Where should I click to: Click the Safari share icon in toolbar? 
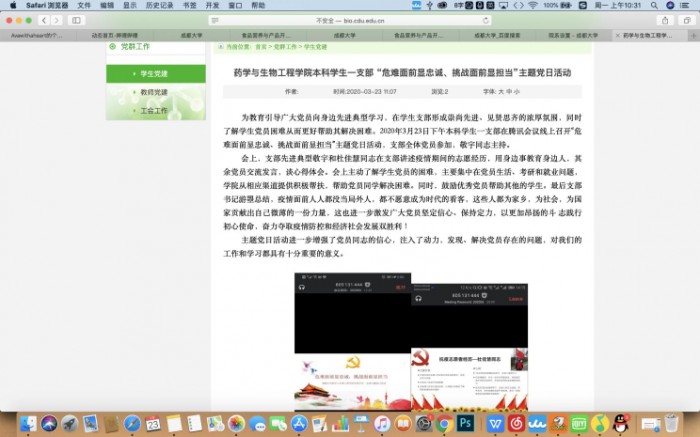click(665, 20)
